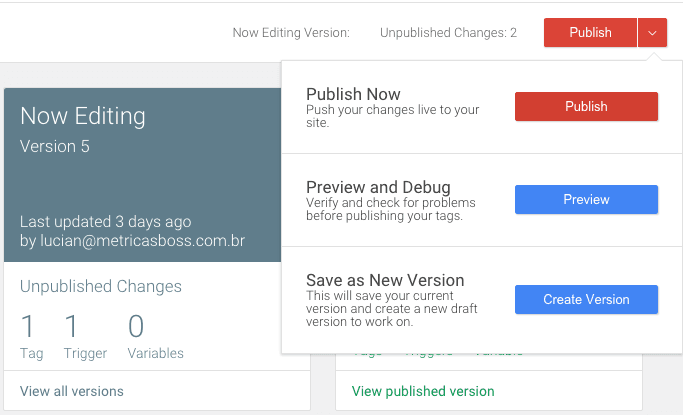Click the Unpublished Changes section heading

click(x=101, y=287)
